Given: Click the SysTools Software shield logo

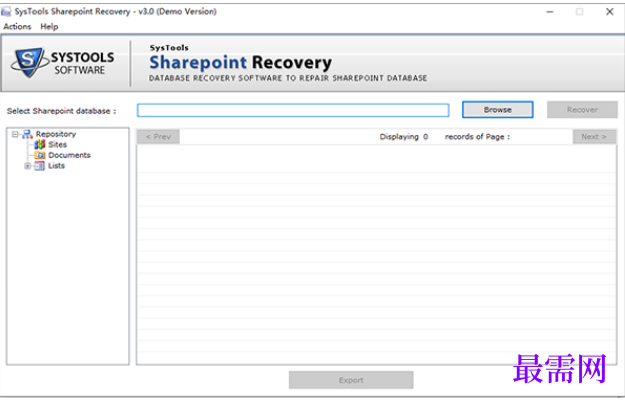Looking at the screenshot, I should (x=28, y=62).
